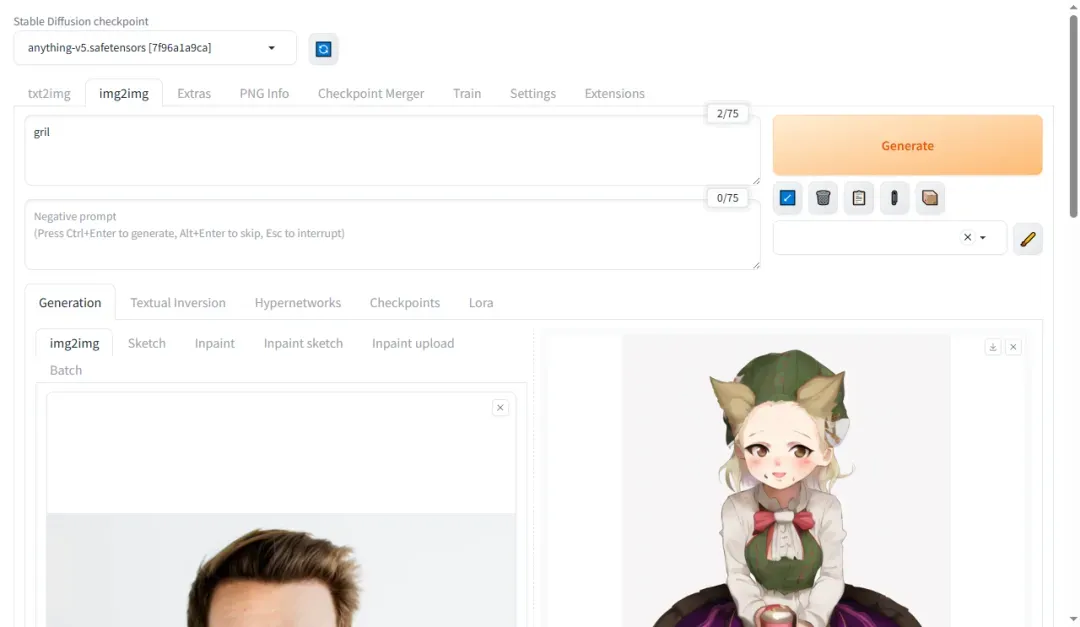The height and width of the screenshot is (627, 1080).
Task: Click the generated anime girl output image
Action: pyautogui.click(x=787, y=481)
